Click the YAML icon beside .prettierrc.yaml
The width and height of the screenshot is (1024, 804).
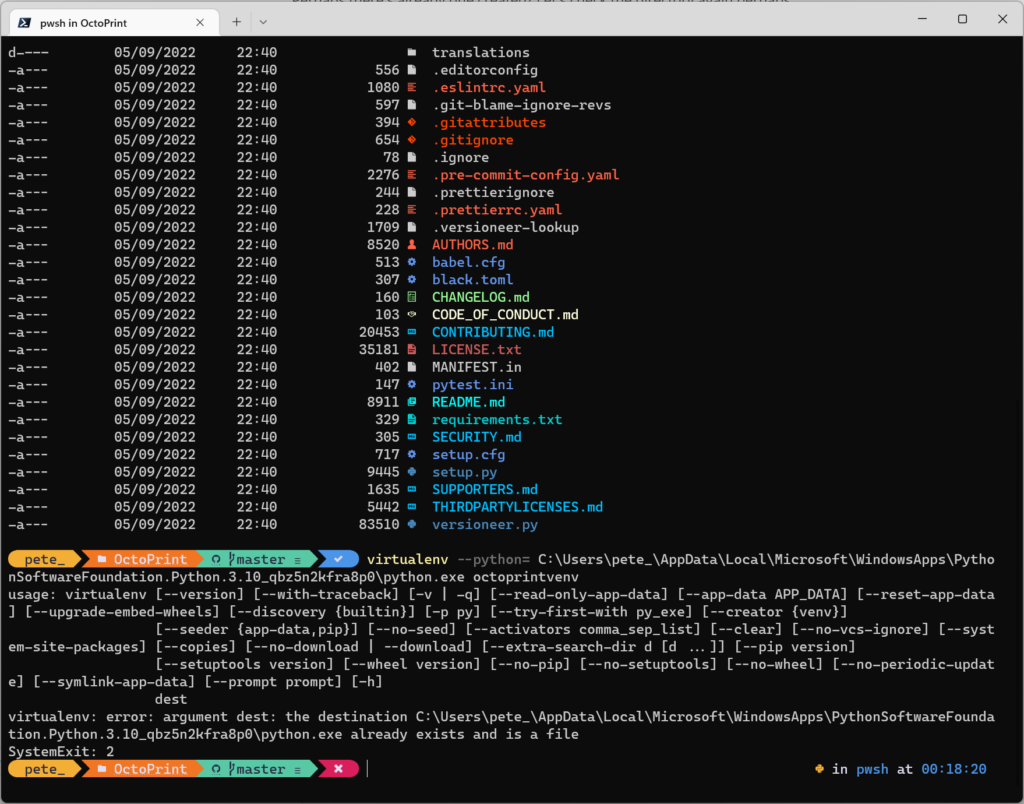[412, 210]
